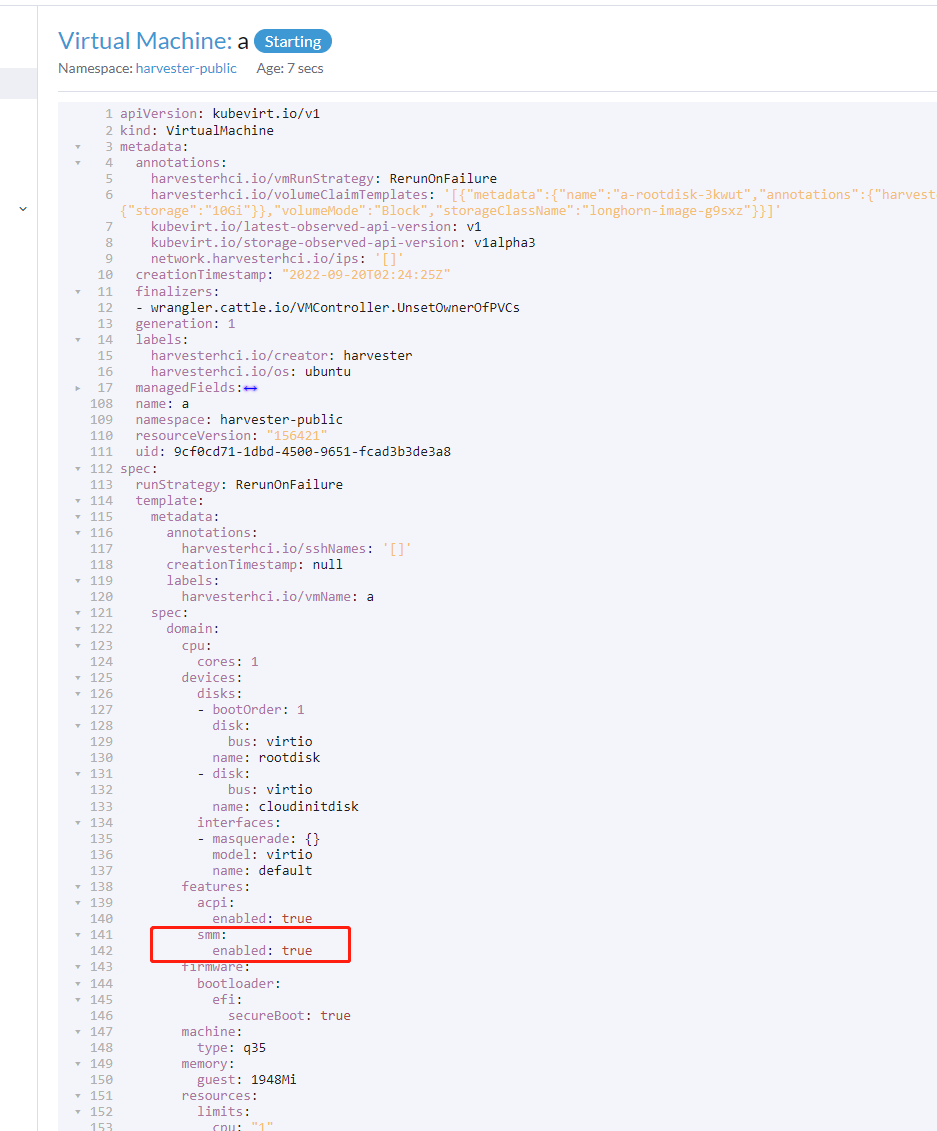Click the Starting status badge

293,41
